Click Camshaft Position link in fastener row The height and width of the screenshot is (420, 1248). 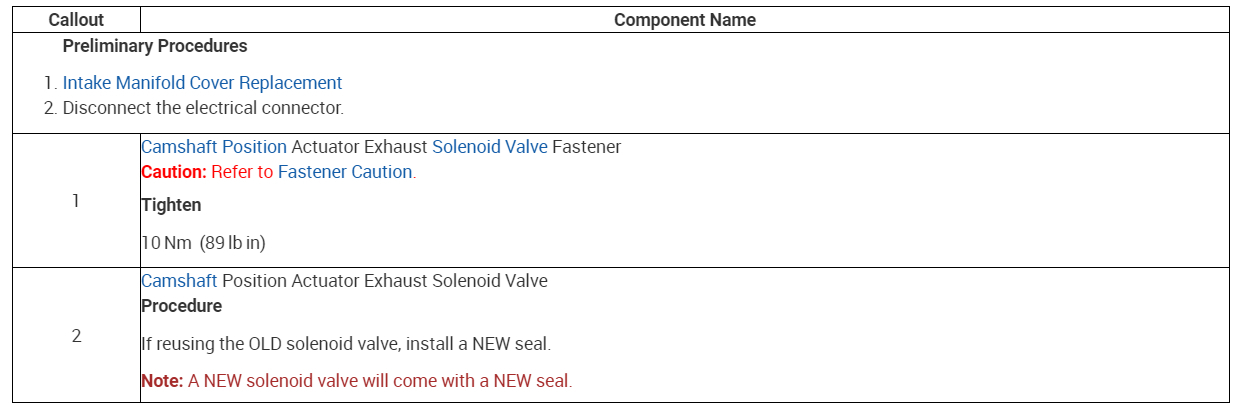click(x=214, y=147)
